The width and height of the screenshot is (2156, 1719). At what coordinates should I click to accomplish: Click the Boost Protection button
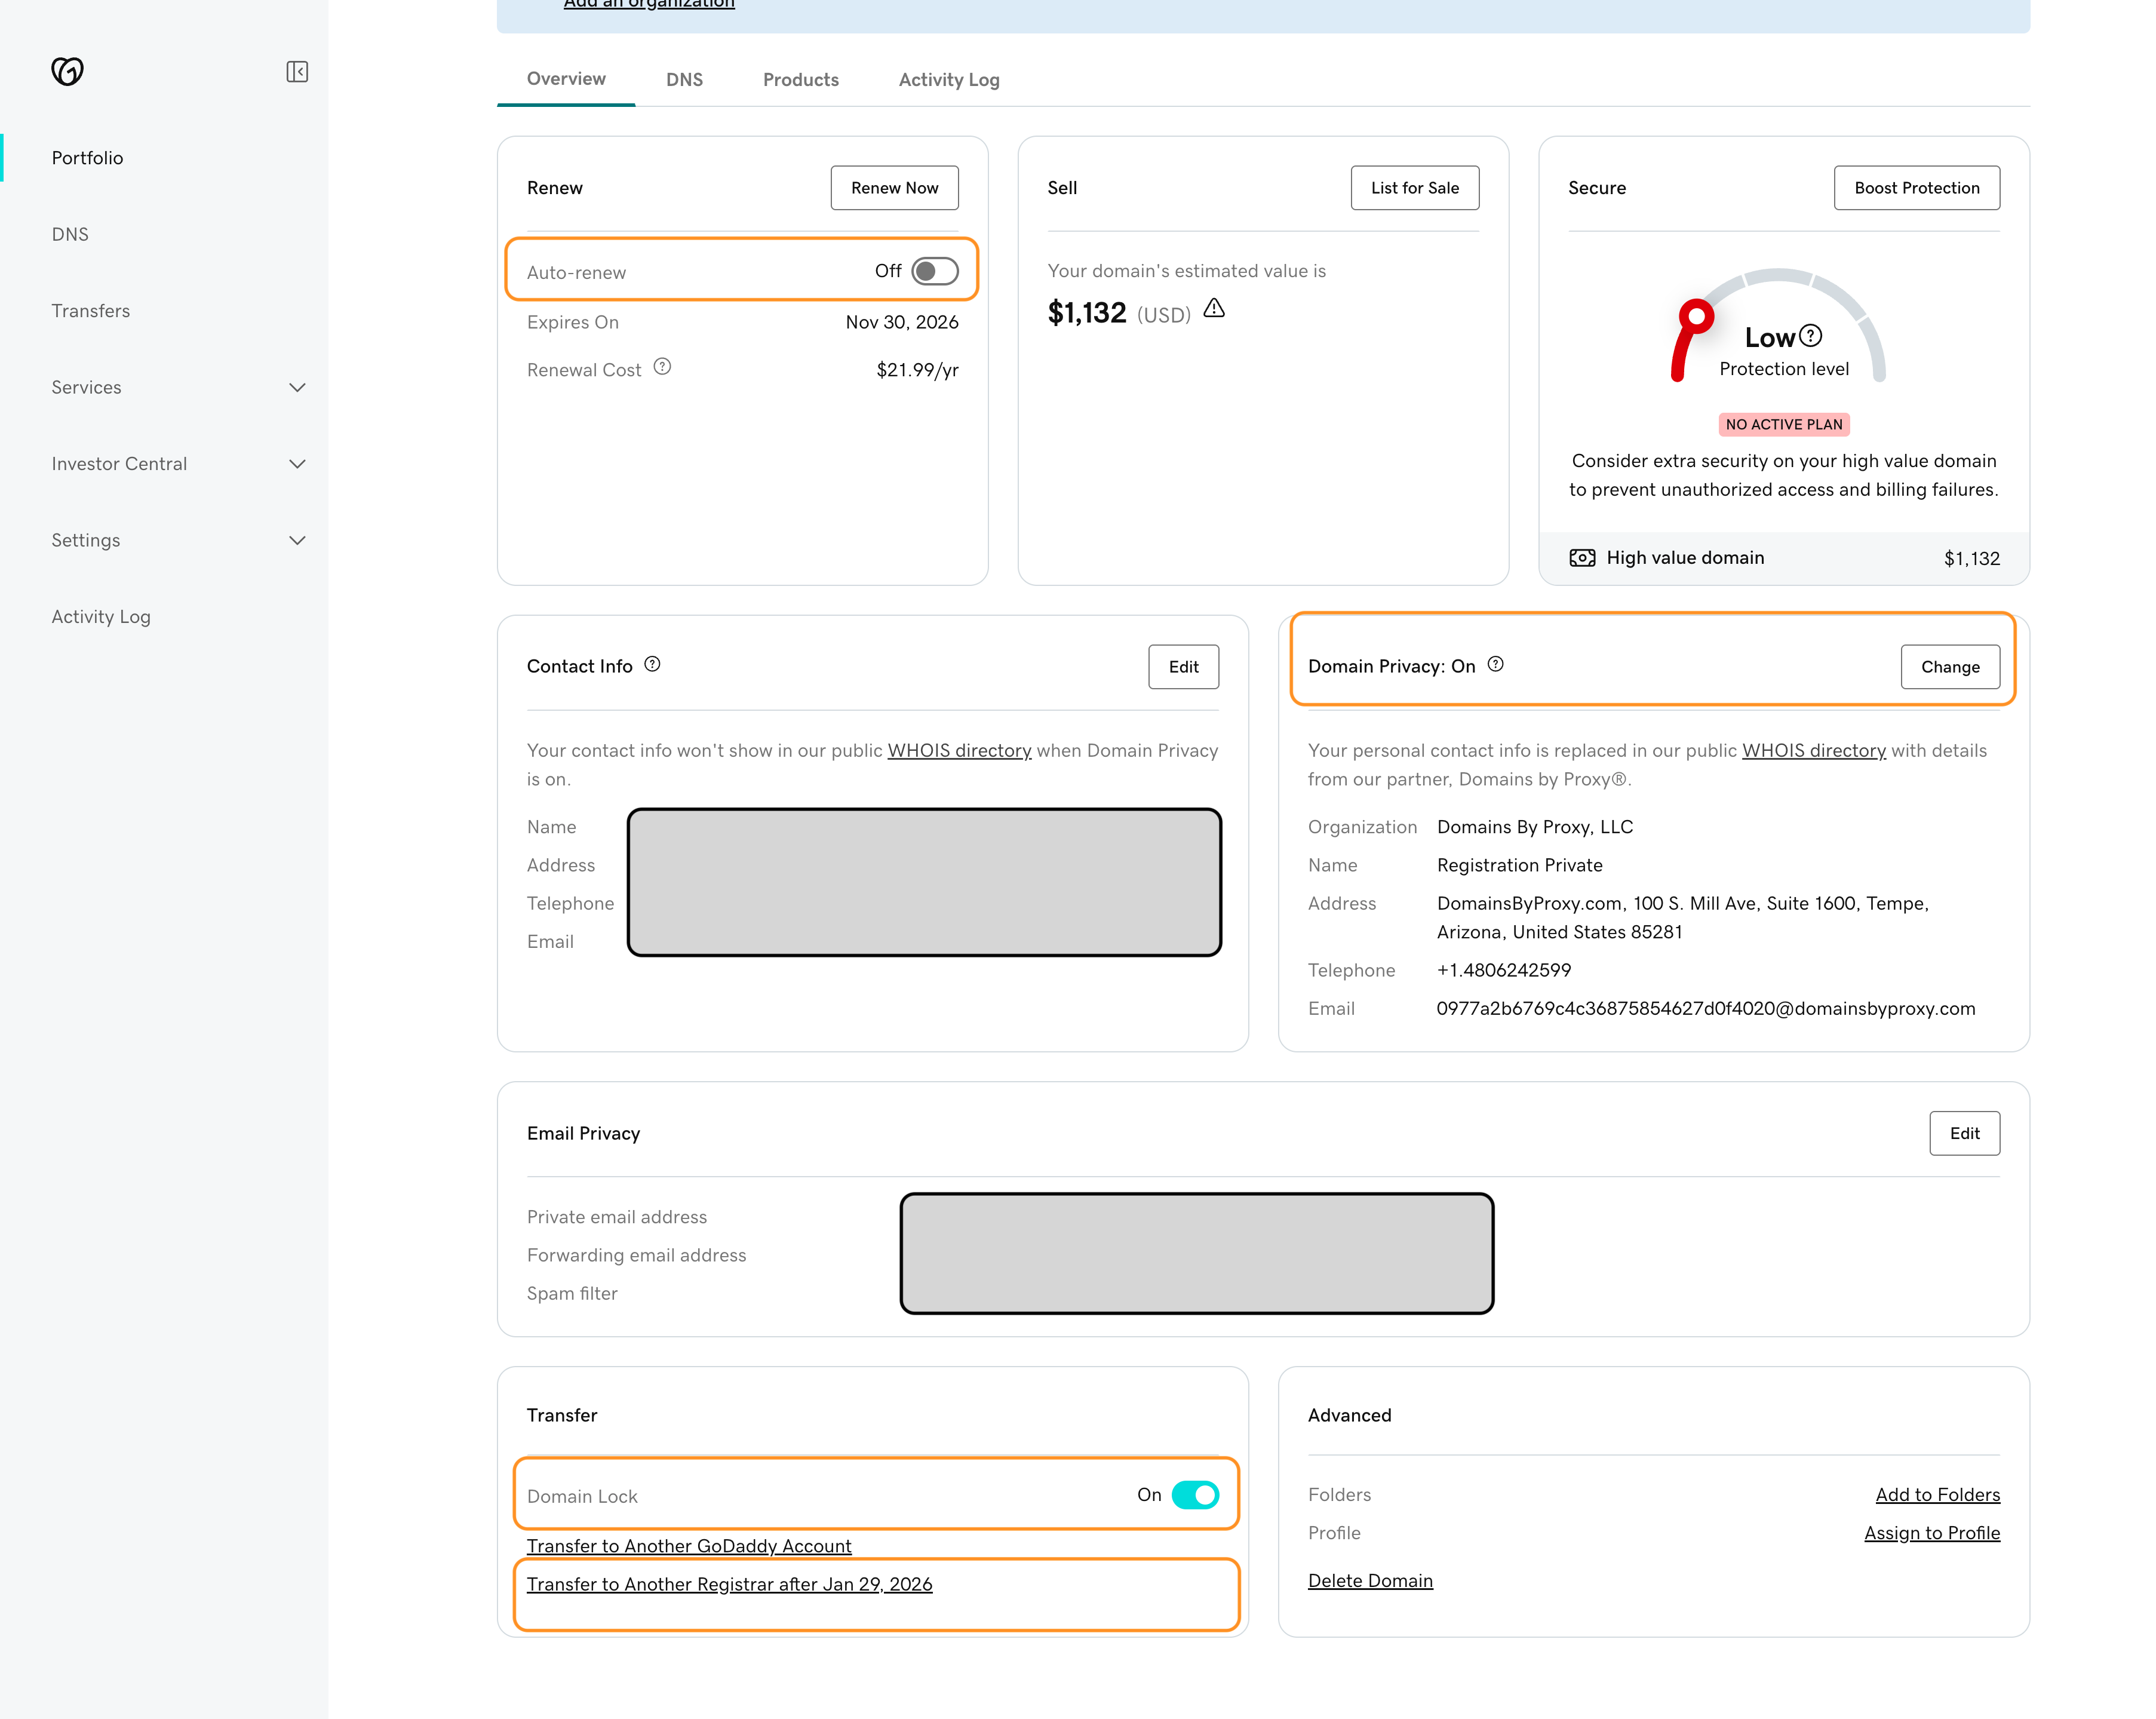(x=1917, y=188)
